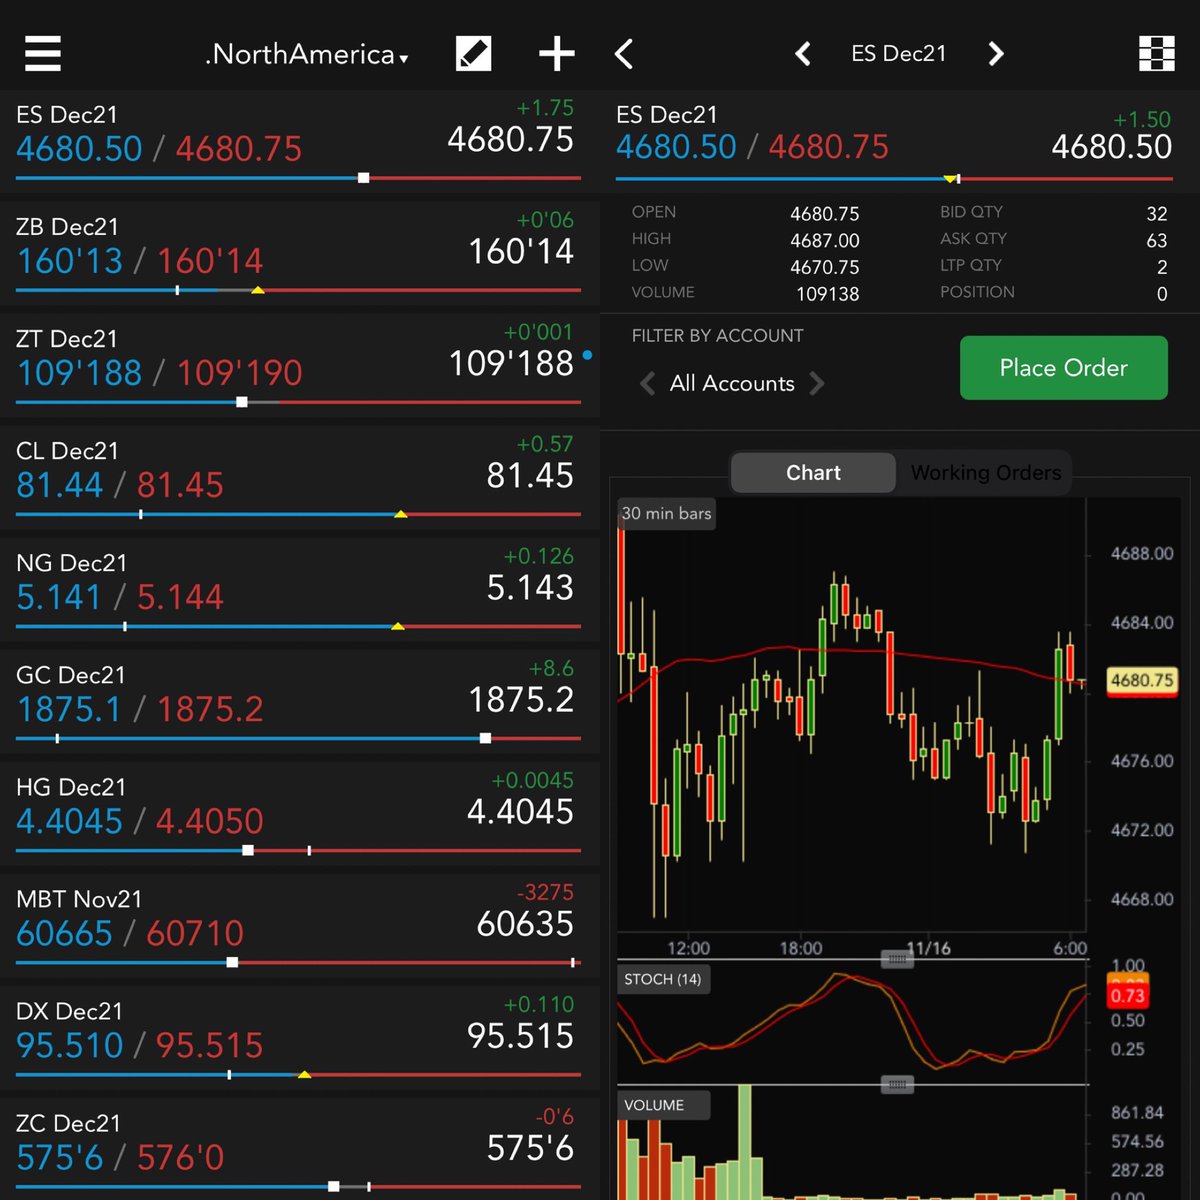The width and height of the screenshot is (1200, 1200).
Task: Show next contract after ES Dec21
Action: pos(995,54)
